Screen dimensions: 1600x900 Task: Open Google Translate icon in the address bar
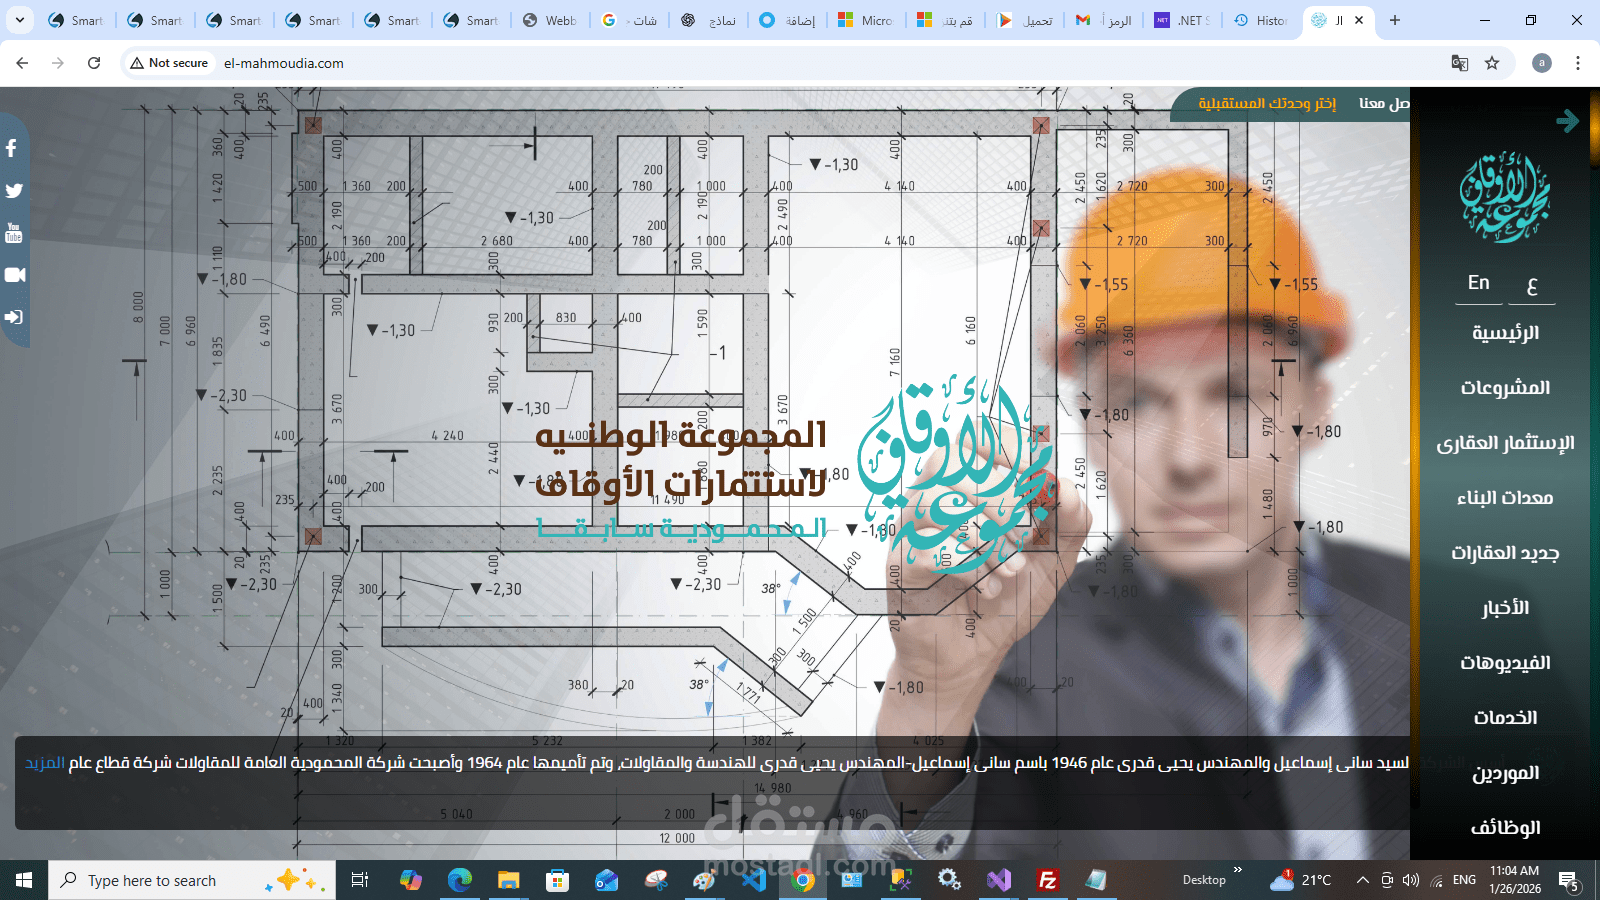click(1460, 62)
